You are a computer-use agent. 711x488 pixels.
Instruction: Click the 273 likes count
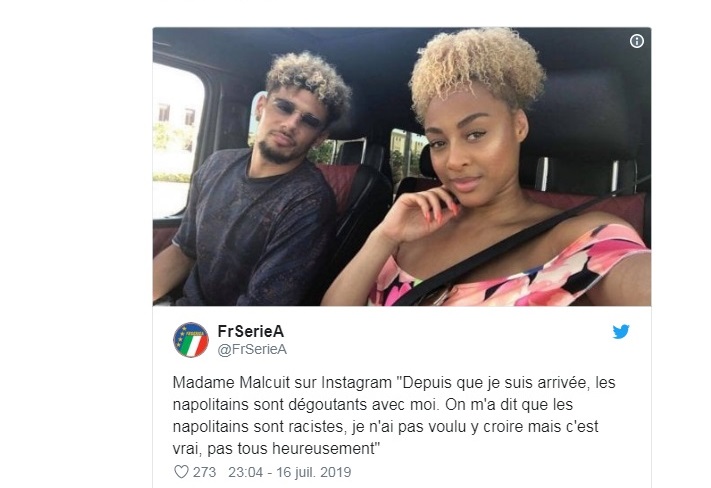(205, 472)
